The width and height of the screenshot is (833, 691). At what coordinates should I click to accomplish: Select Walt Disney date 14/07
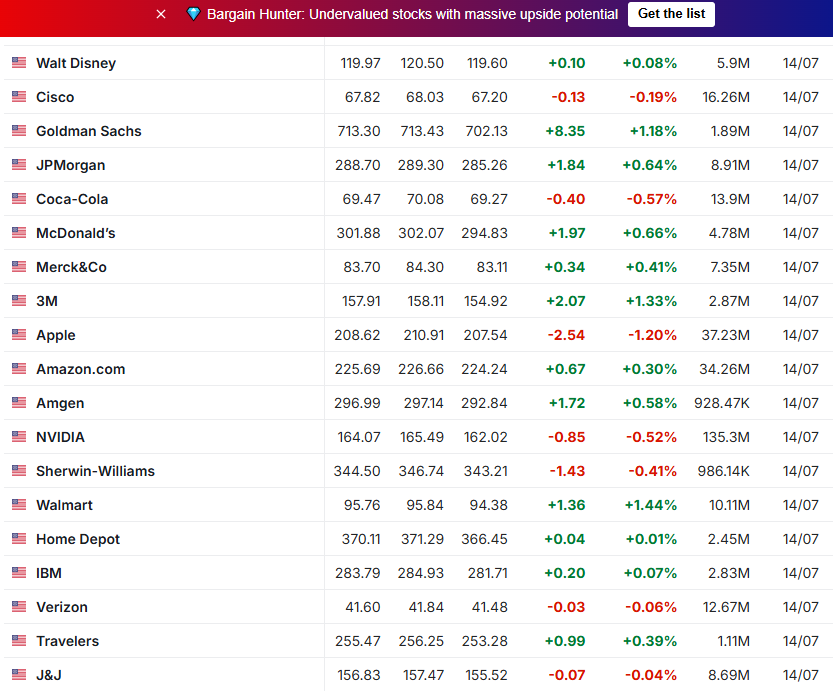point(801,63)
